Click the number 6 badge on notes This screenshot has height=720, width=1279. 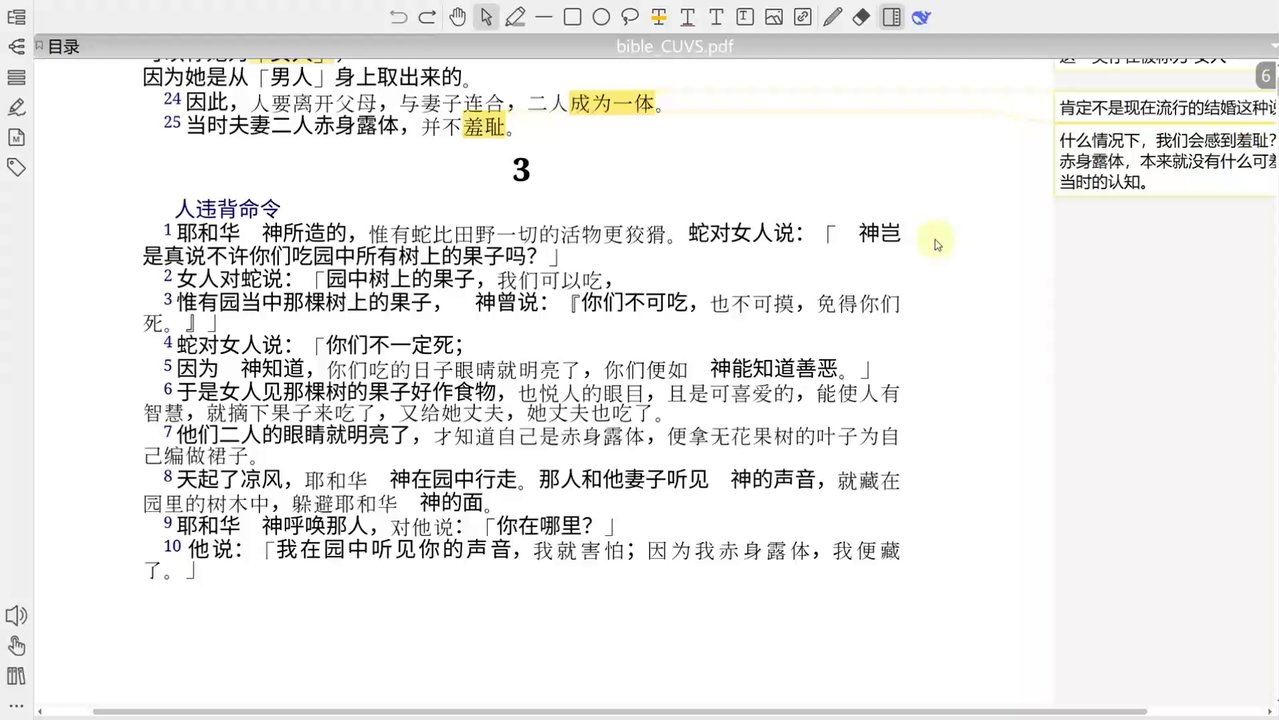click(1266, 76)
